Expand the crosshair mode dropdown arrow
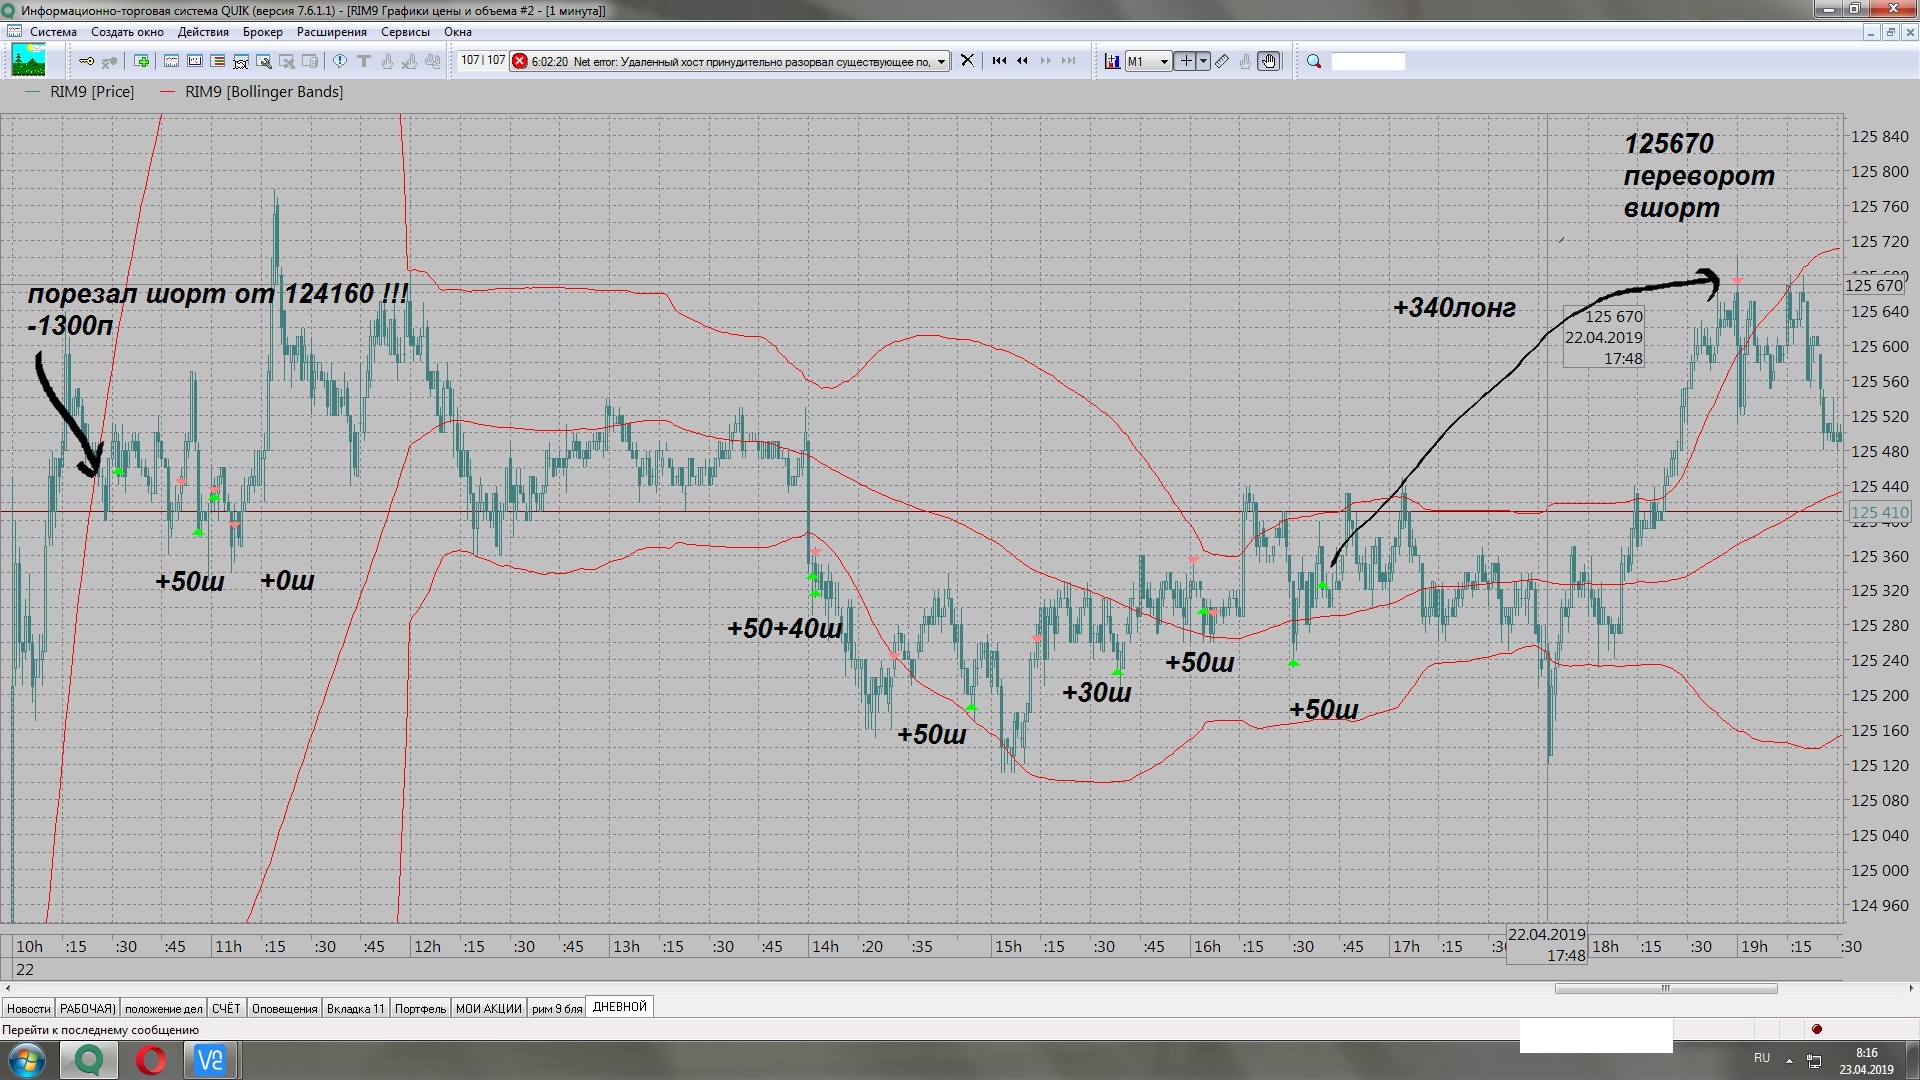The height and width of the screenshot is (1080, 1920). pos(1204,61)
